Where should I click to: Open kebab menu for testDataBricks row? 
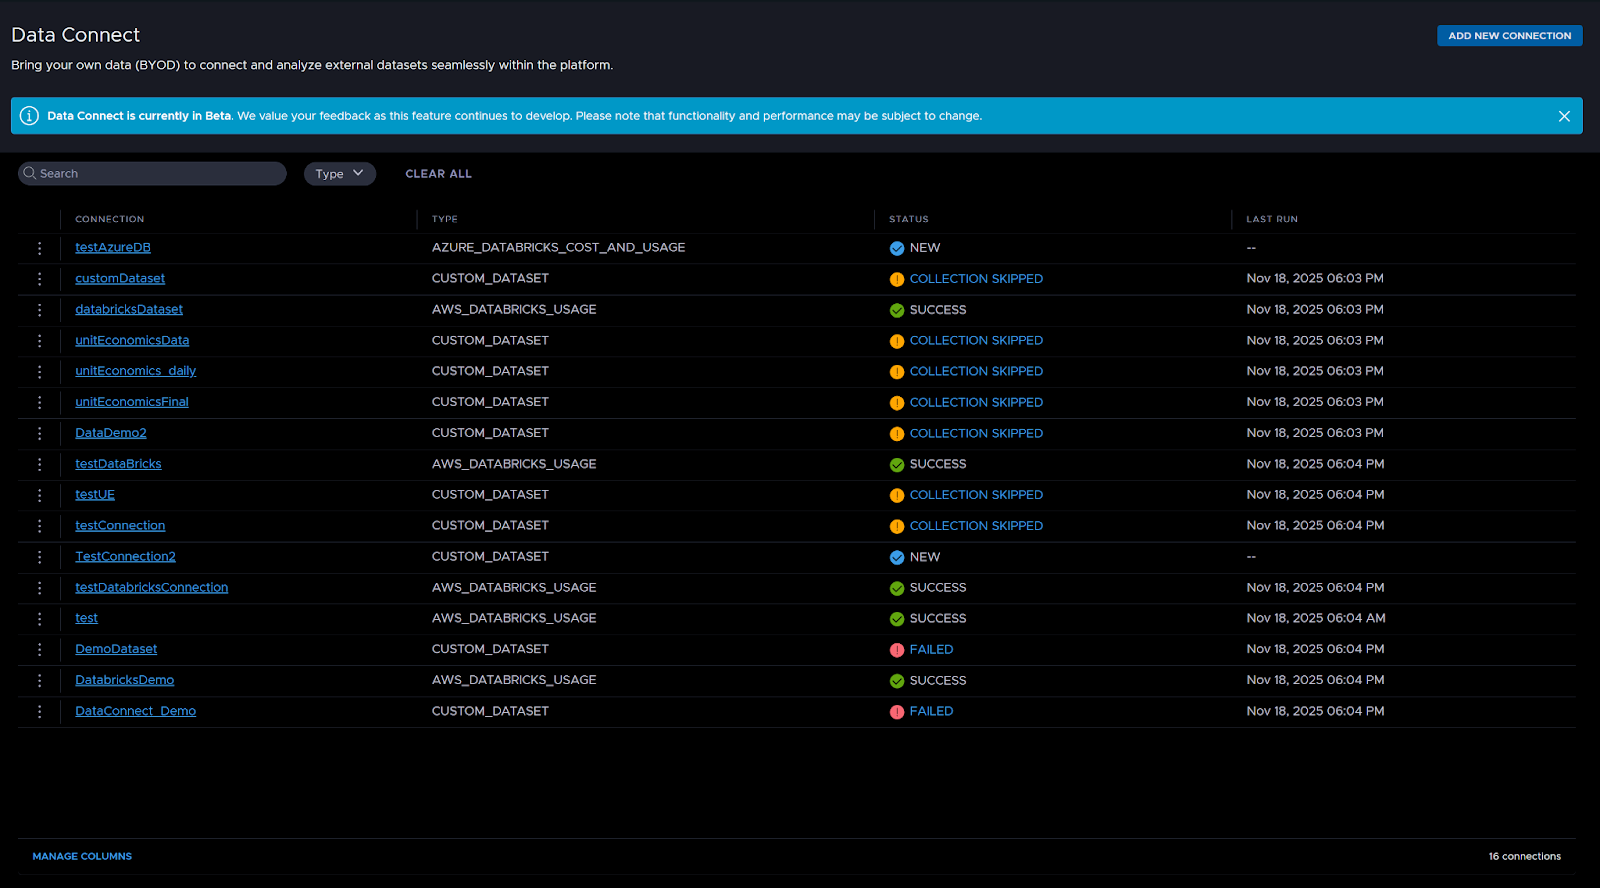40,464
